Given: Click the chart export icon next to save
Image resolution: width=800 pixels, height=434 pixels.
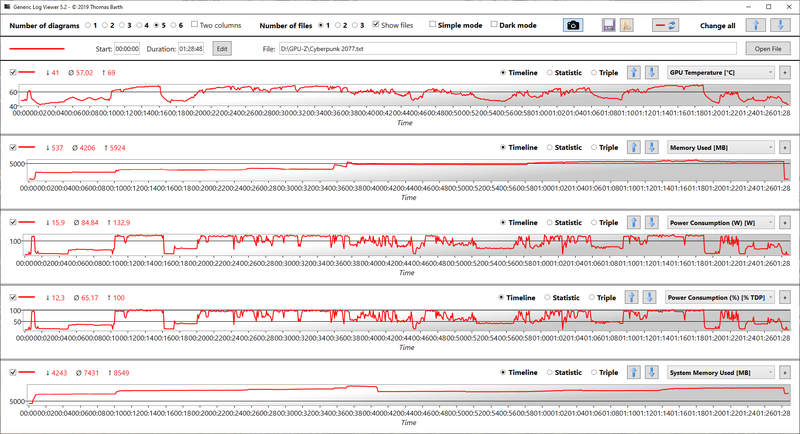Looking at the screenshot, I should pyautogui.click(x=627, y=25).
